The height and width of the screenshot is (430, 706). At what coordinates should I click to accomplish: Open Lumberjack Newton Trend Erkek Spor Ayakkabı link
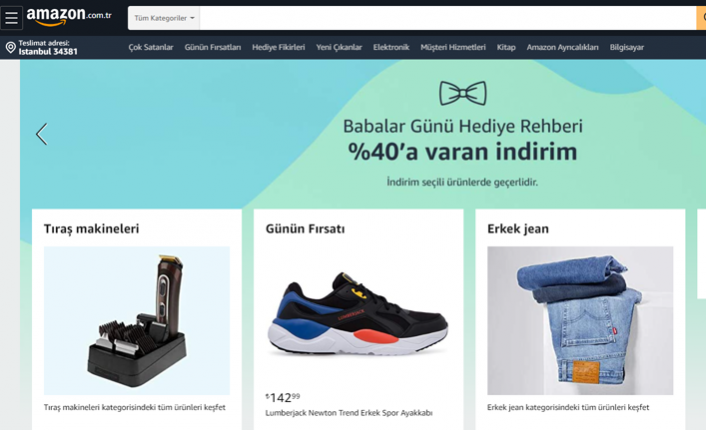[349, 413]
